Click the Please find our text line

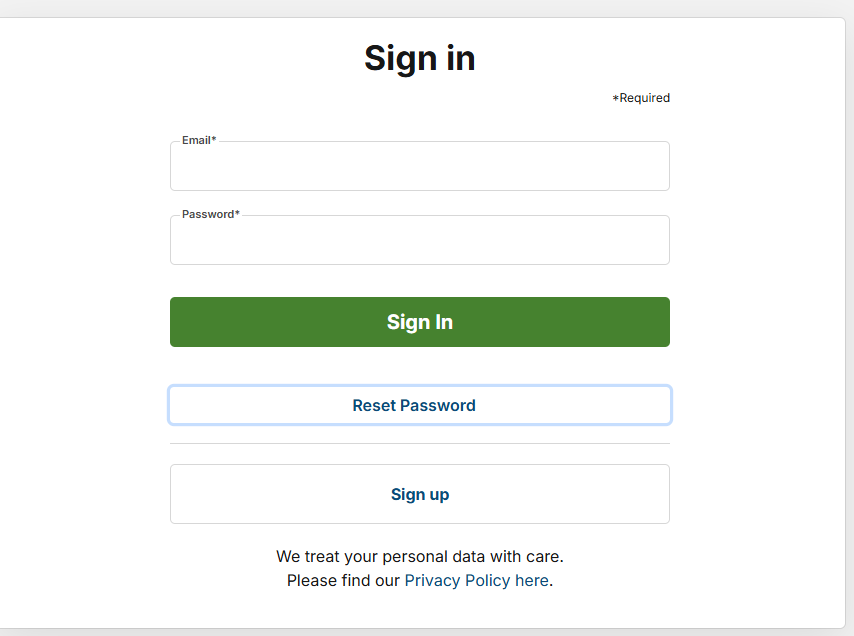click(343, 580)
